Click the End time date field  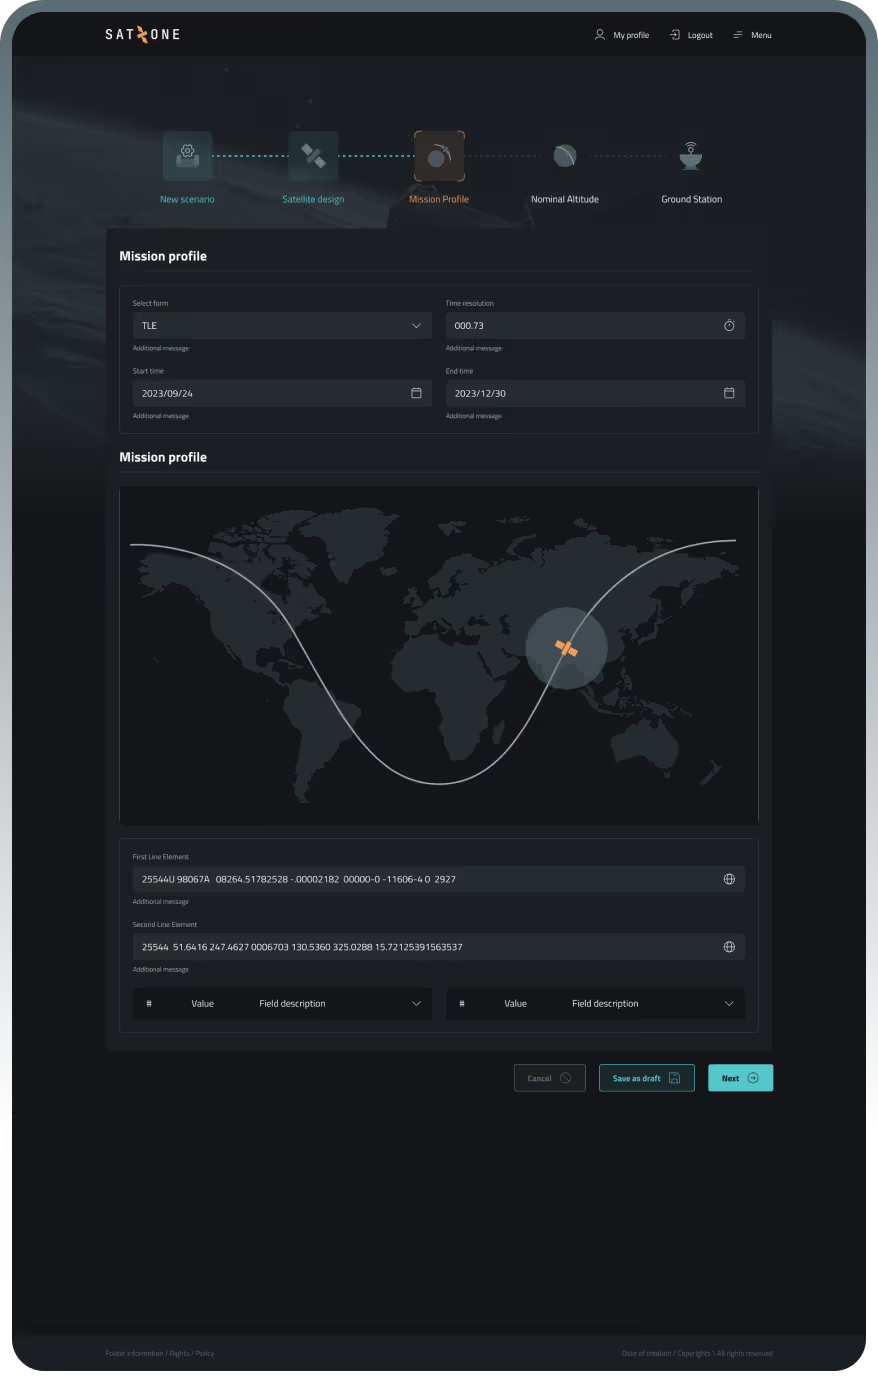pyautogui.click(x=595, y=393)
